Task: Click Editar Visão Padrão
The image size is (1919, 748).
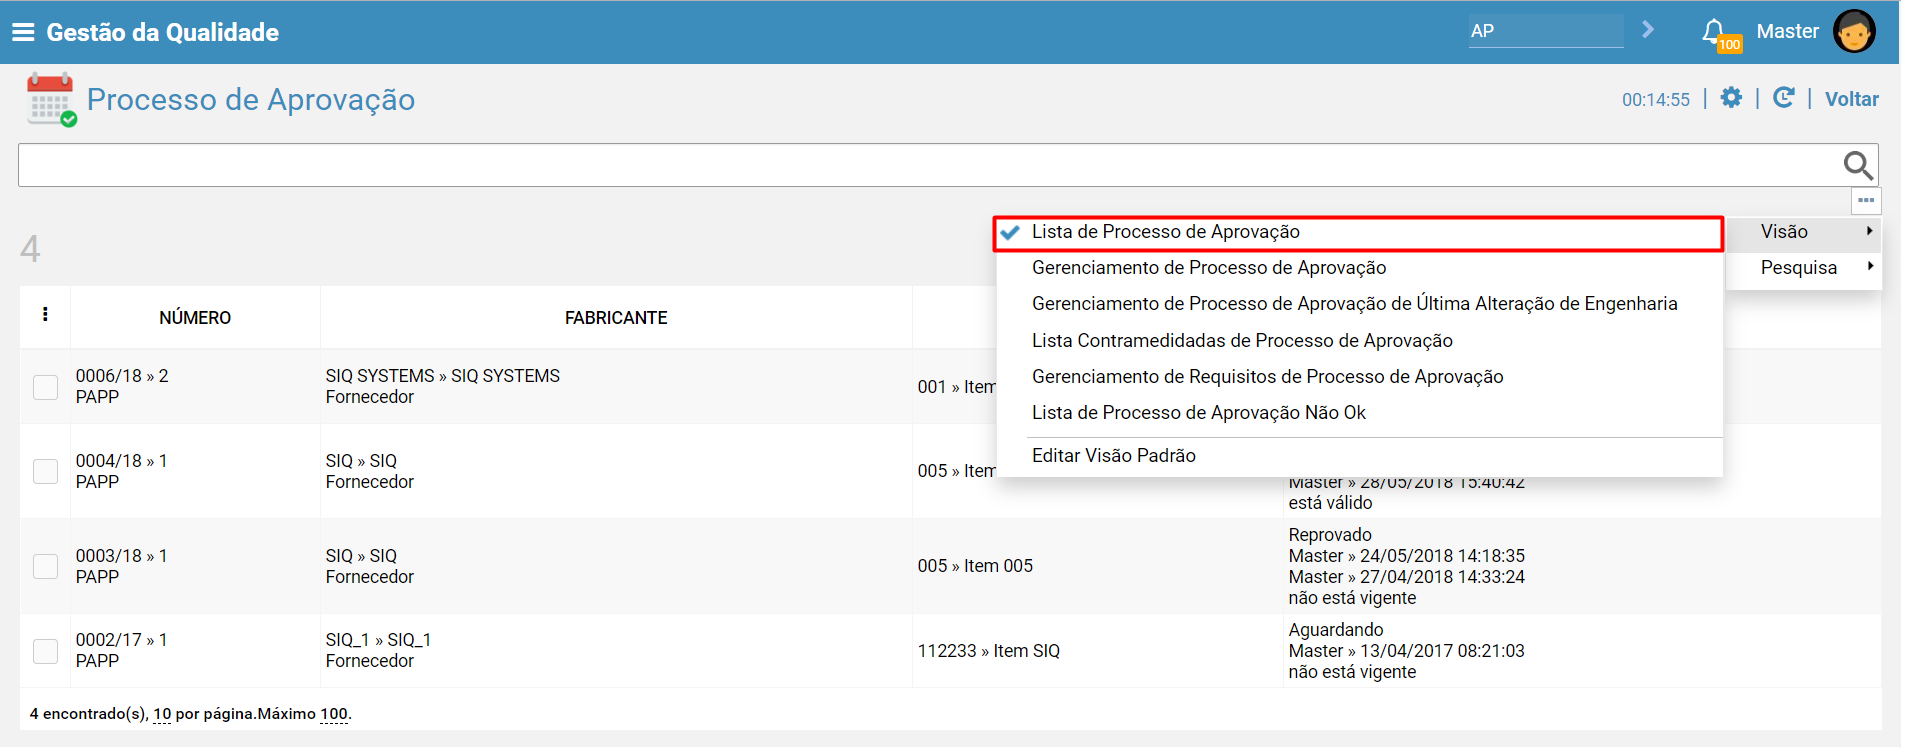Action: [x=1113, y=456]
